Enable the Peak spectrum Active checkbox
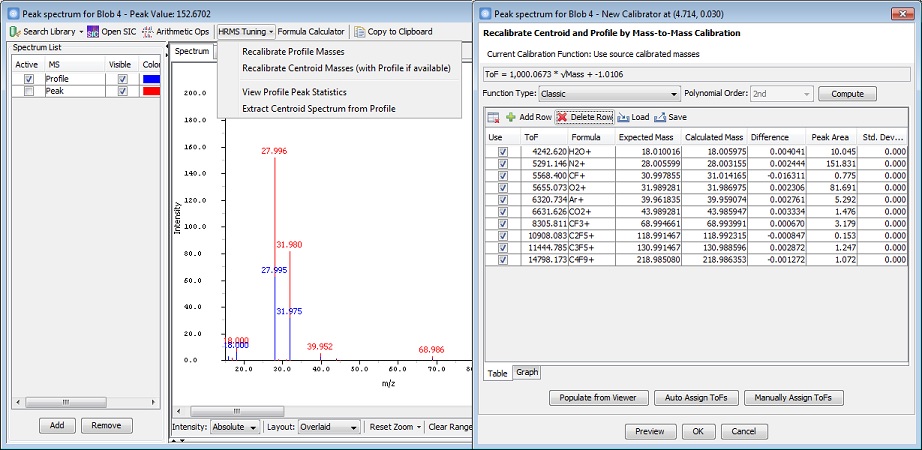The height and width of the screenshot is (450, 922). (x=28, y=91)
